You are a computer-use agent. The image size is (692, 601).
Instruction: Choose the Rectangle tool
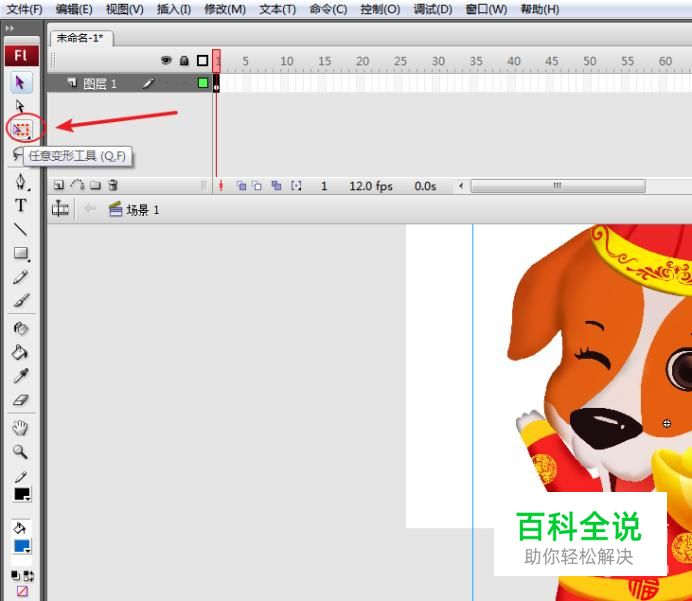[x=21, y=253]
